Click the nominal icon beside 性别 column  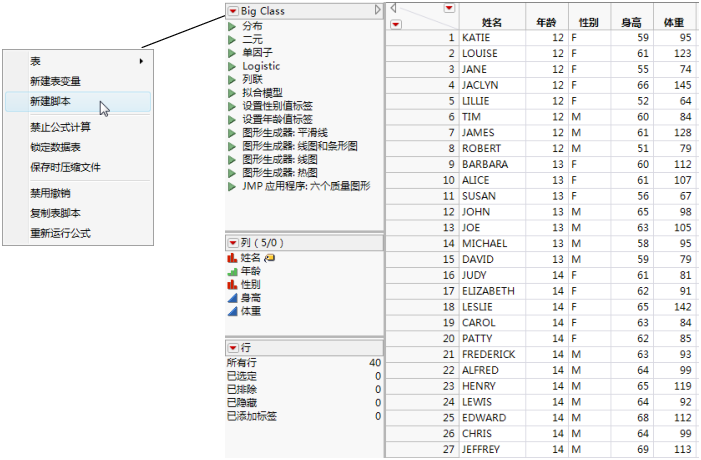click(x=232, y=285)
